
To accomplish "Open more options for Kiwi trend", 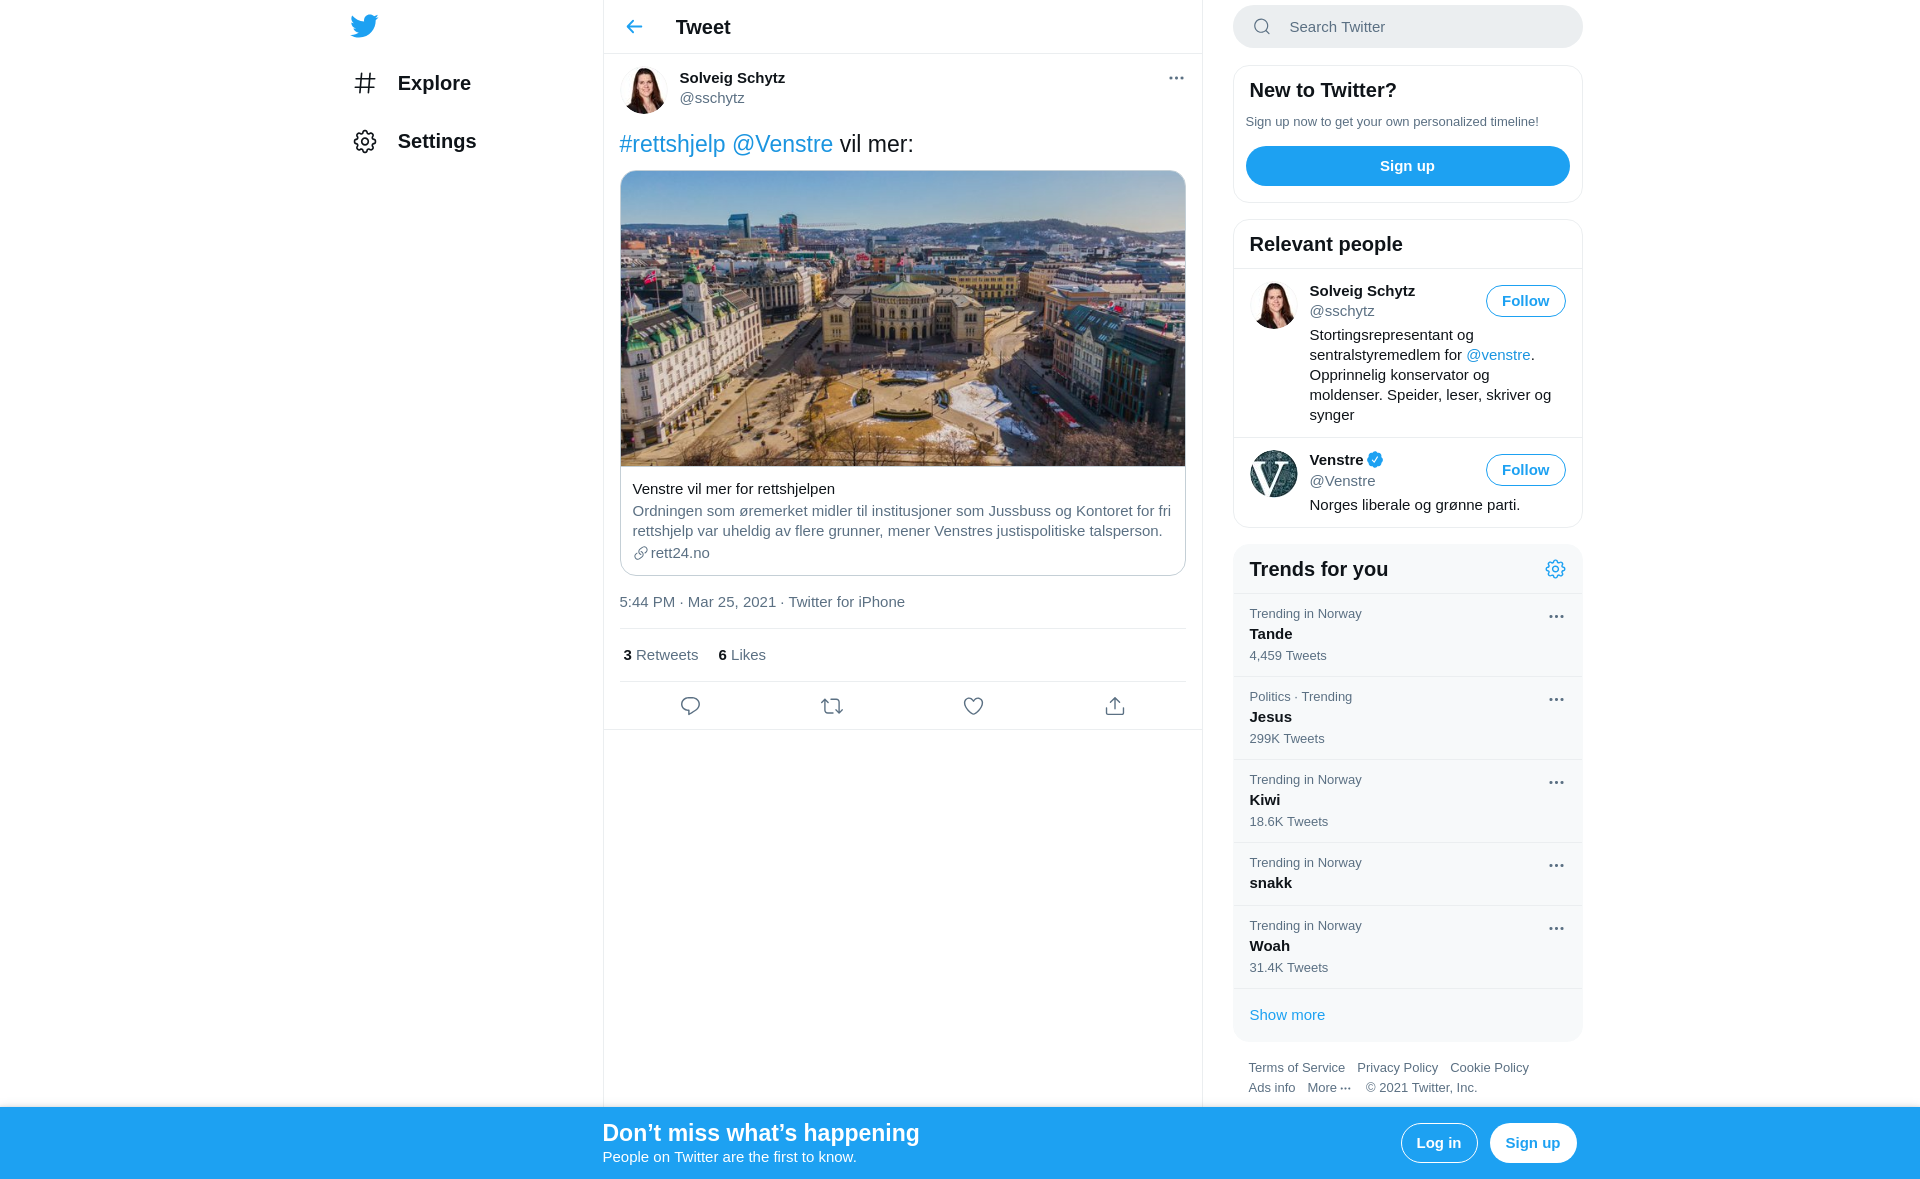I will (1556, 783).
